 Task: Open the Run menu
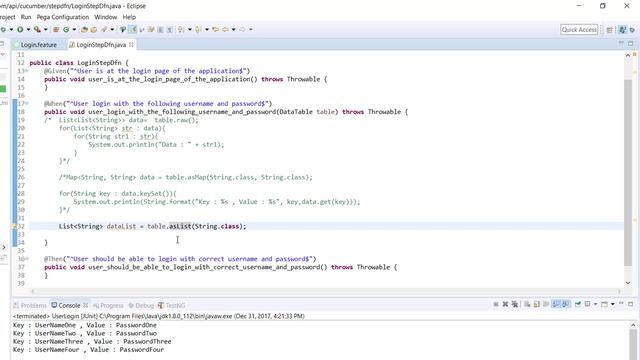pos(26,17)
